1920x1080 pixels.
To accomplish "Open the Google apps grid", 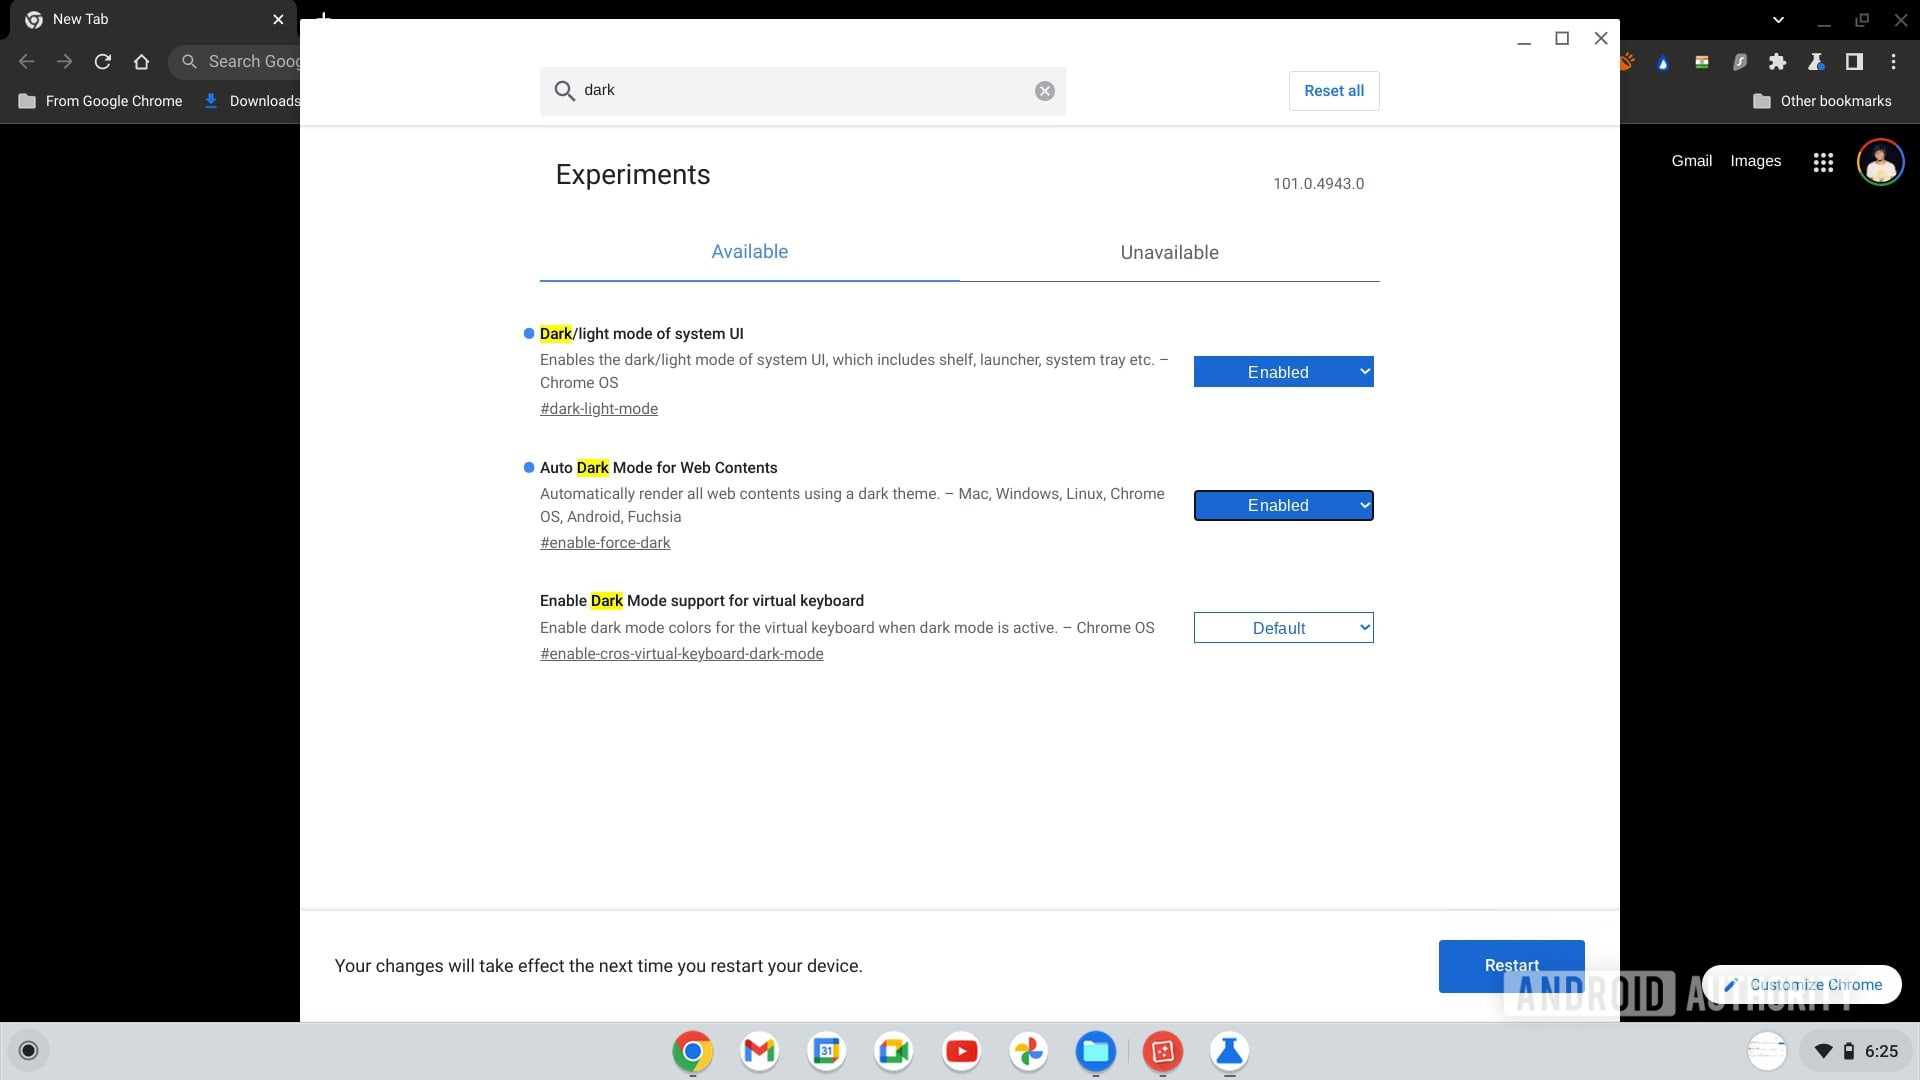I will [1823, 162].
